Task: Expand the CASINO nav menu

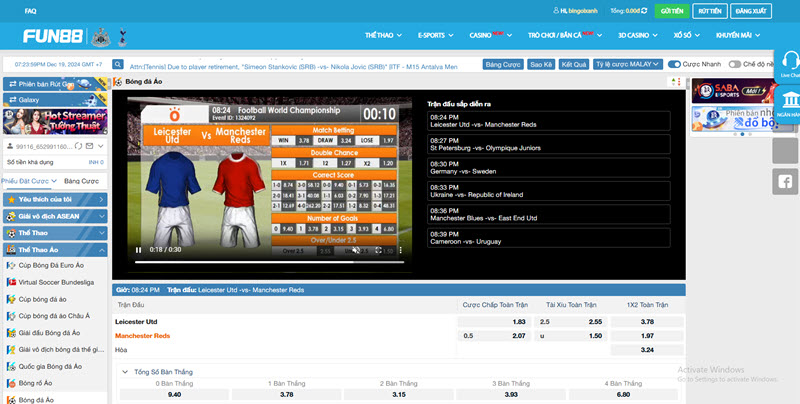Action: tap(490, 35)
